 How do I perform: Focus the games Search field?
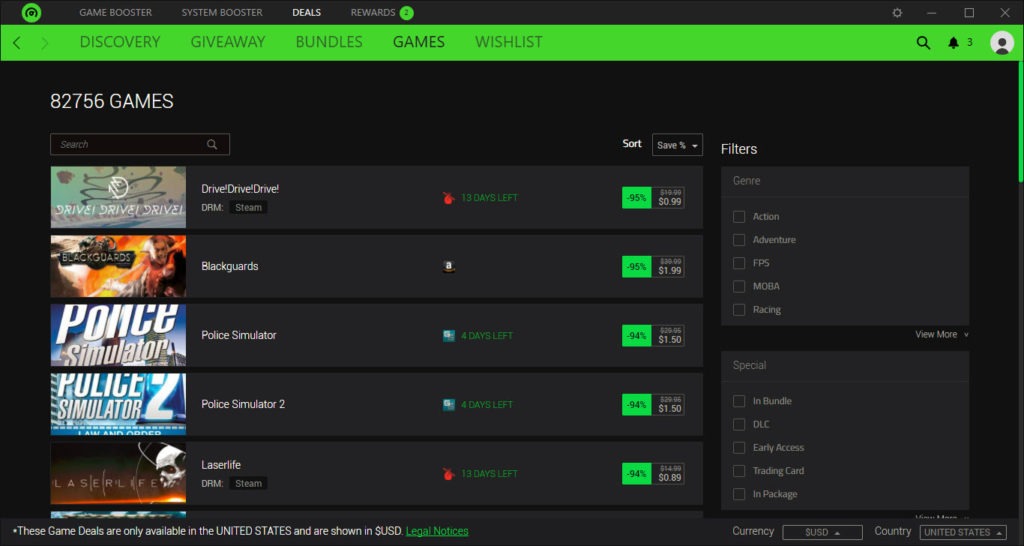pyautogui.click(x=140, y=144)
